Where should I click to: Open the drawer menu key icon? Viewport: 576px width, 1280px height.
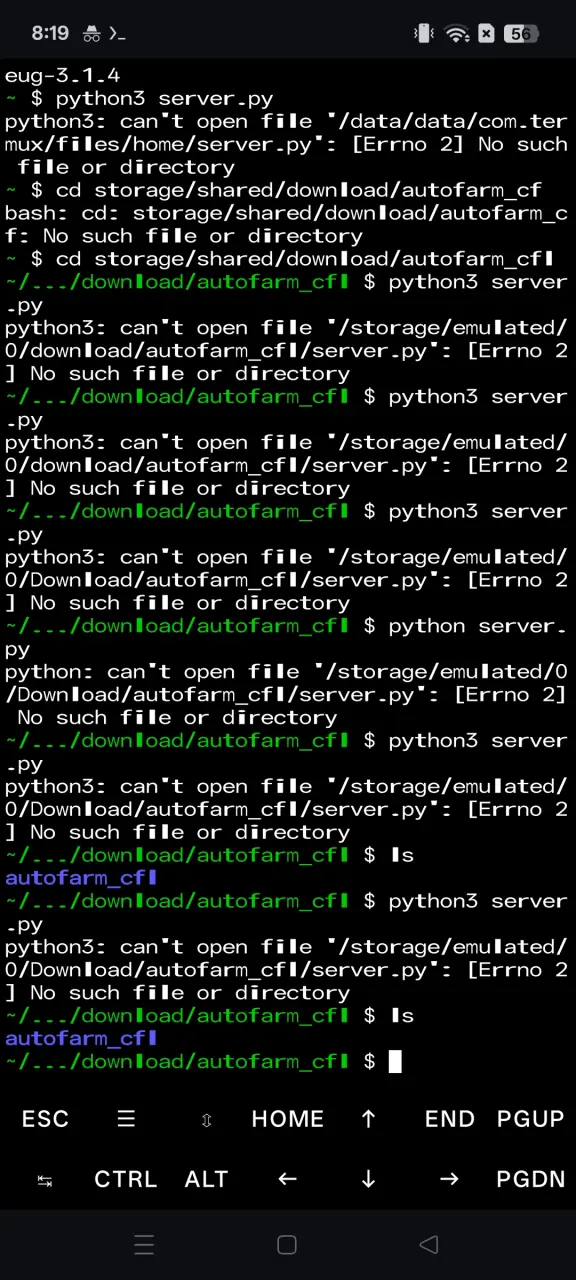(126, 1119)
